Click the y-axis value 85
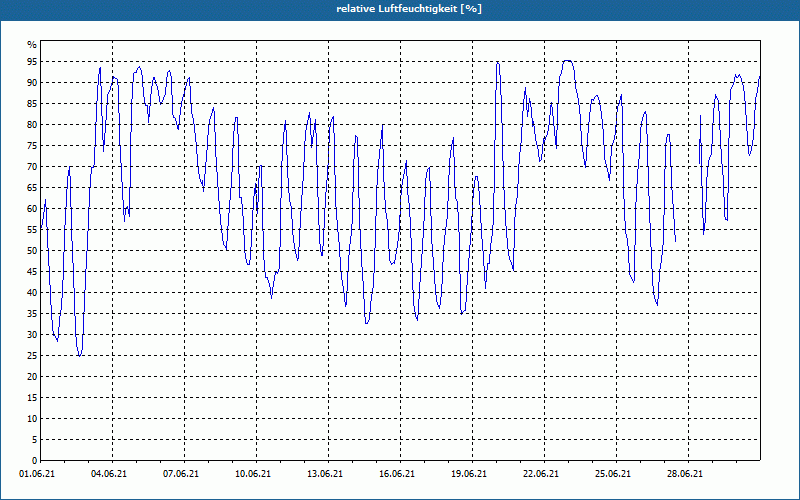Image resolution: width=800 pixels, height=500 pixels. pyautogui.click(x=32, y=104)
